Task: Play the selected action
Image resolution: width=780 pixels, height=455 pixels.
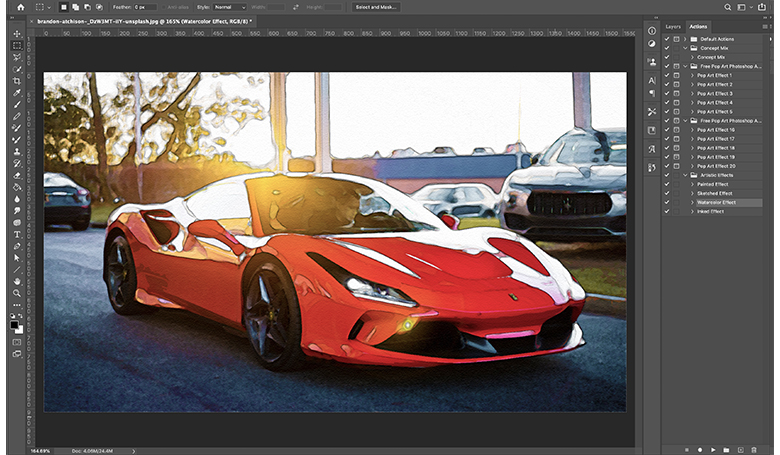Action: pos(713,450)
